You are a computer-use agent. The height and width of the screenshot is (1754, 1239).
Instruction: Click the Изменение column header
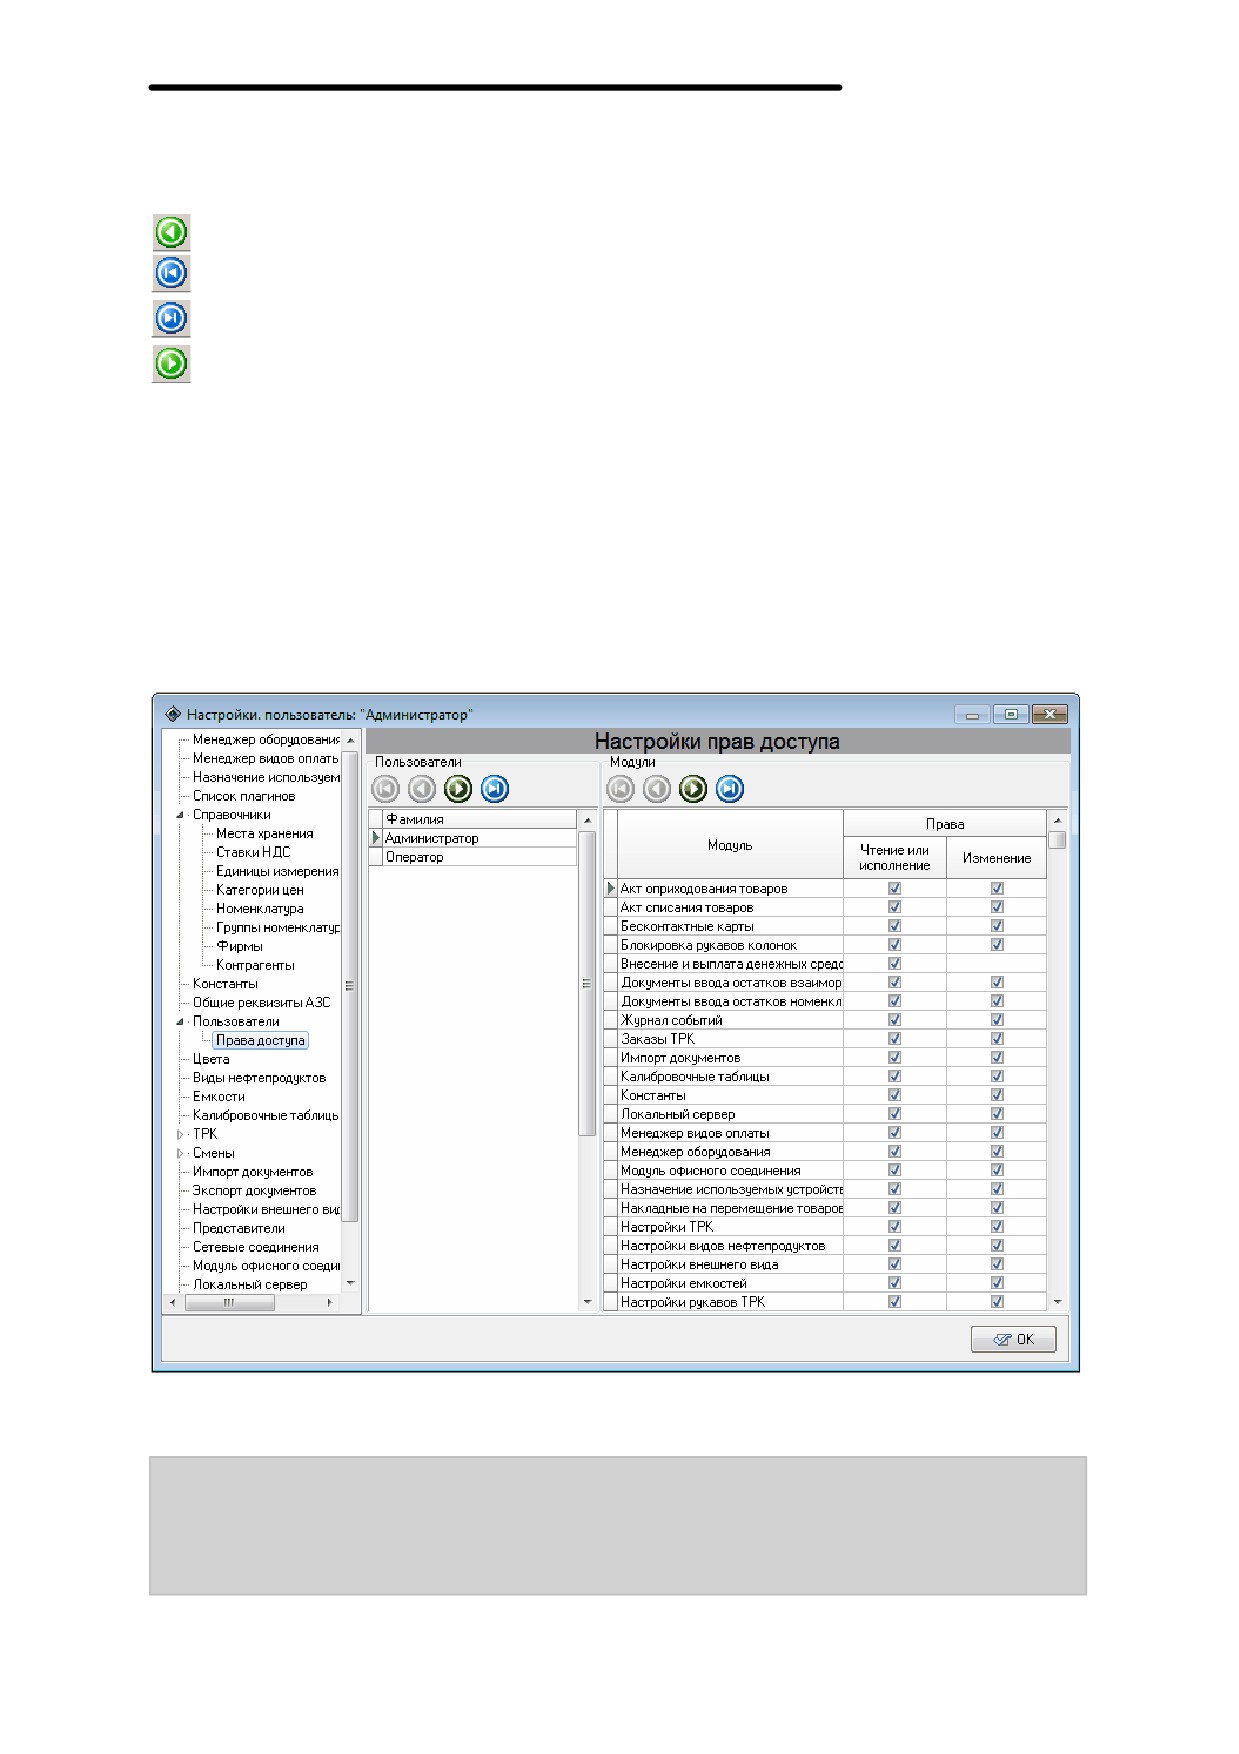pos(996,858)
